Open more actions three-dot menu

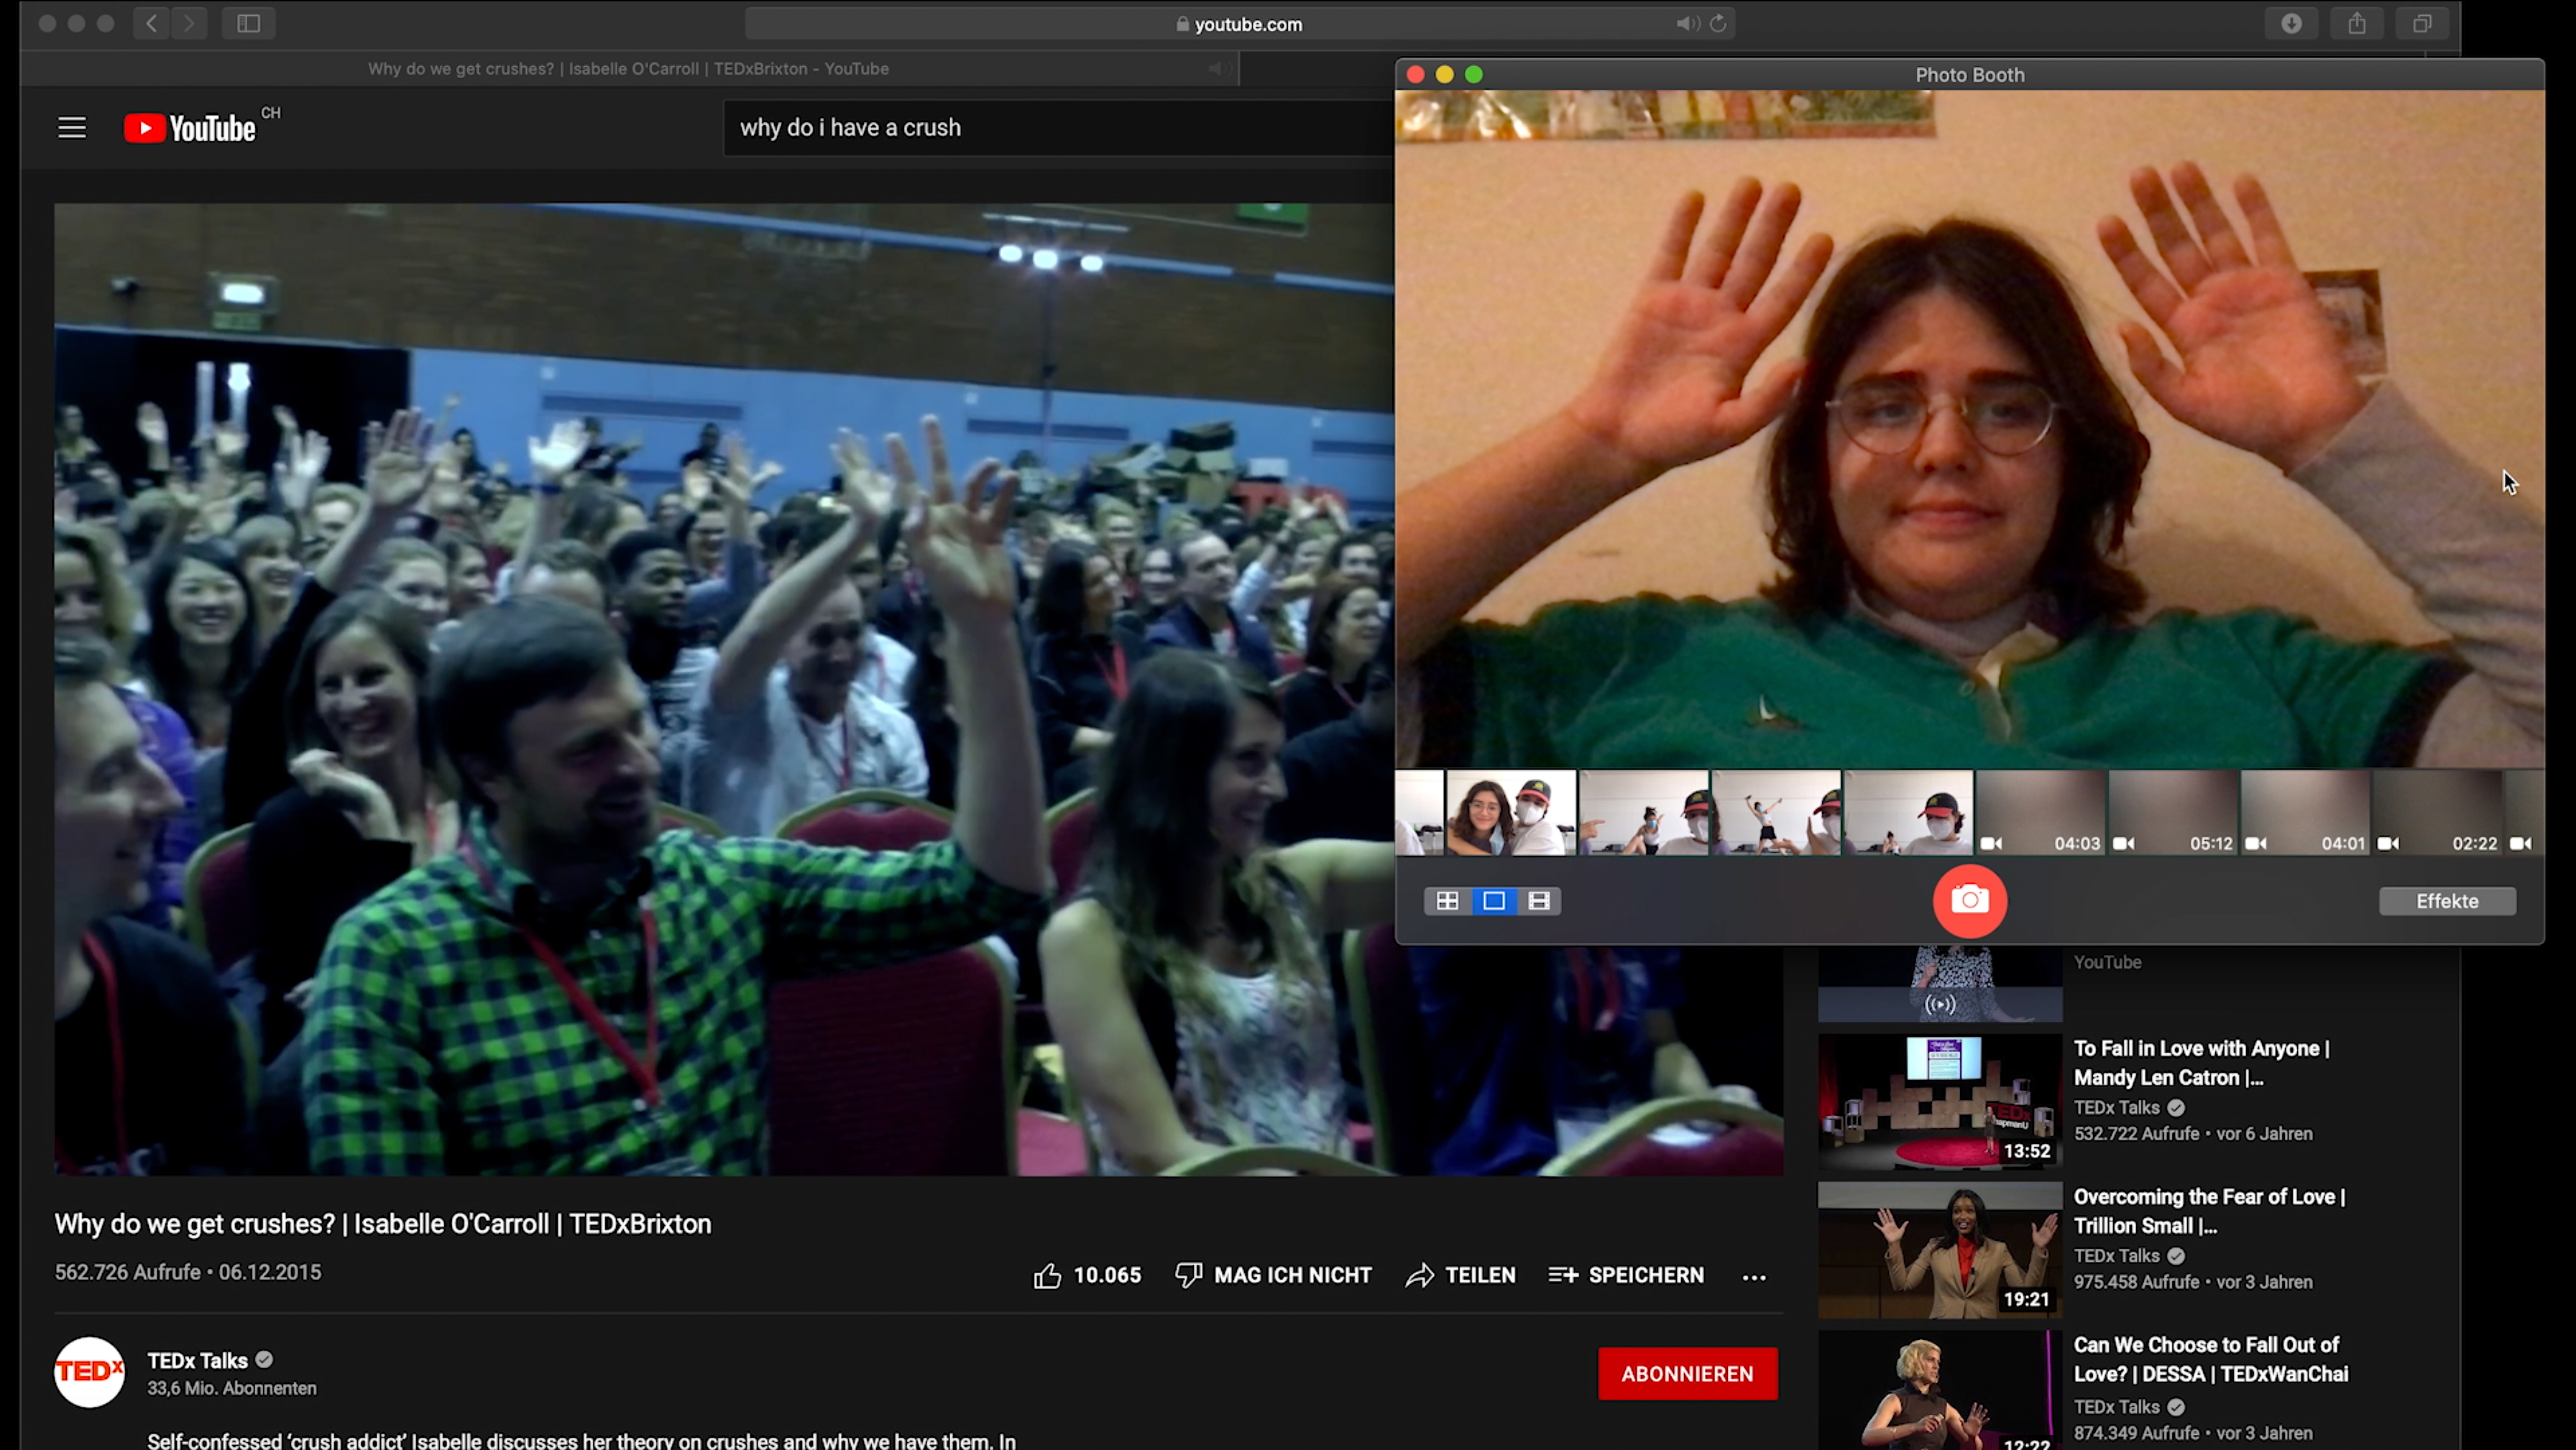pos(1753,1277)
